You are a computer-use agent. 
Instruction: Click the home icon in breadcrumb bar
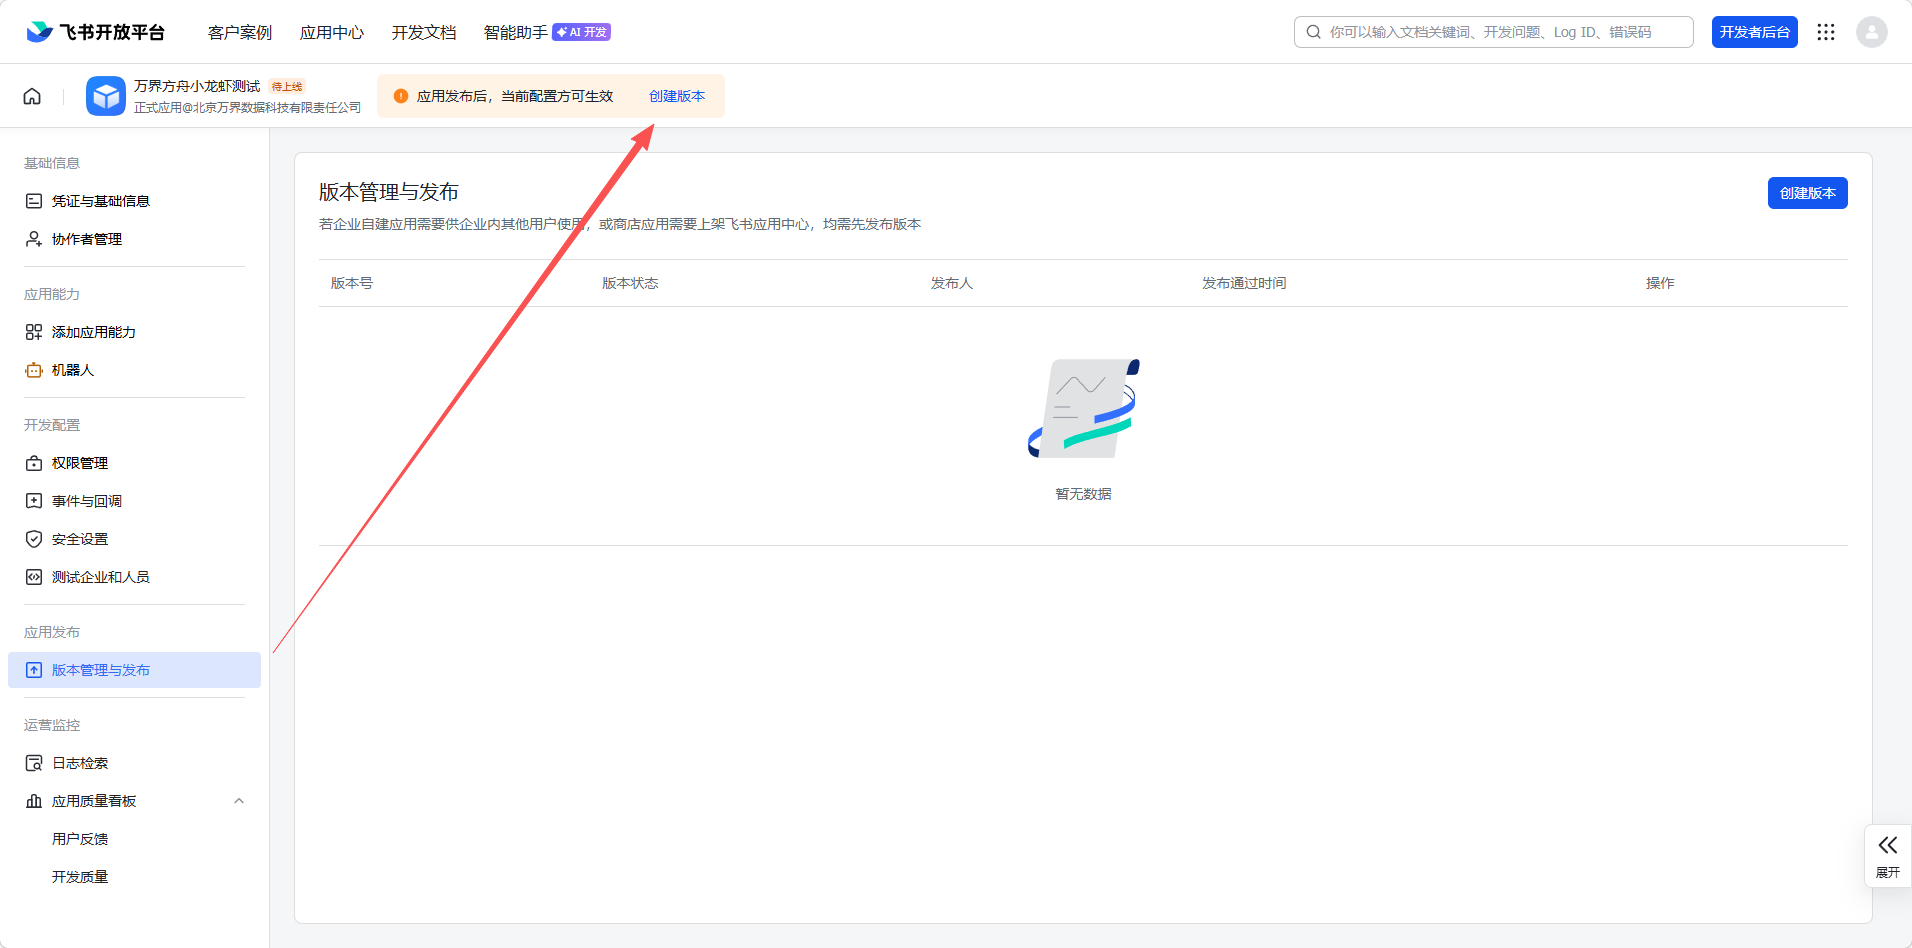tap(32, 96)
